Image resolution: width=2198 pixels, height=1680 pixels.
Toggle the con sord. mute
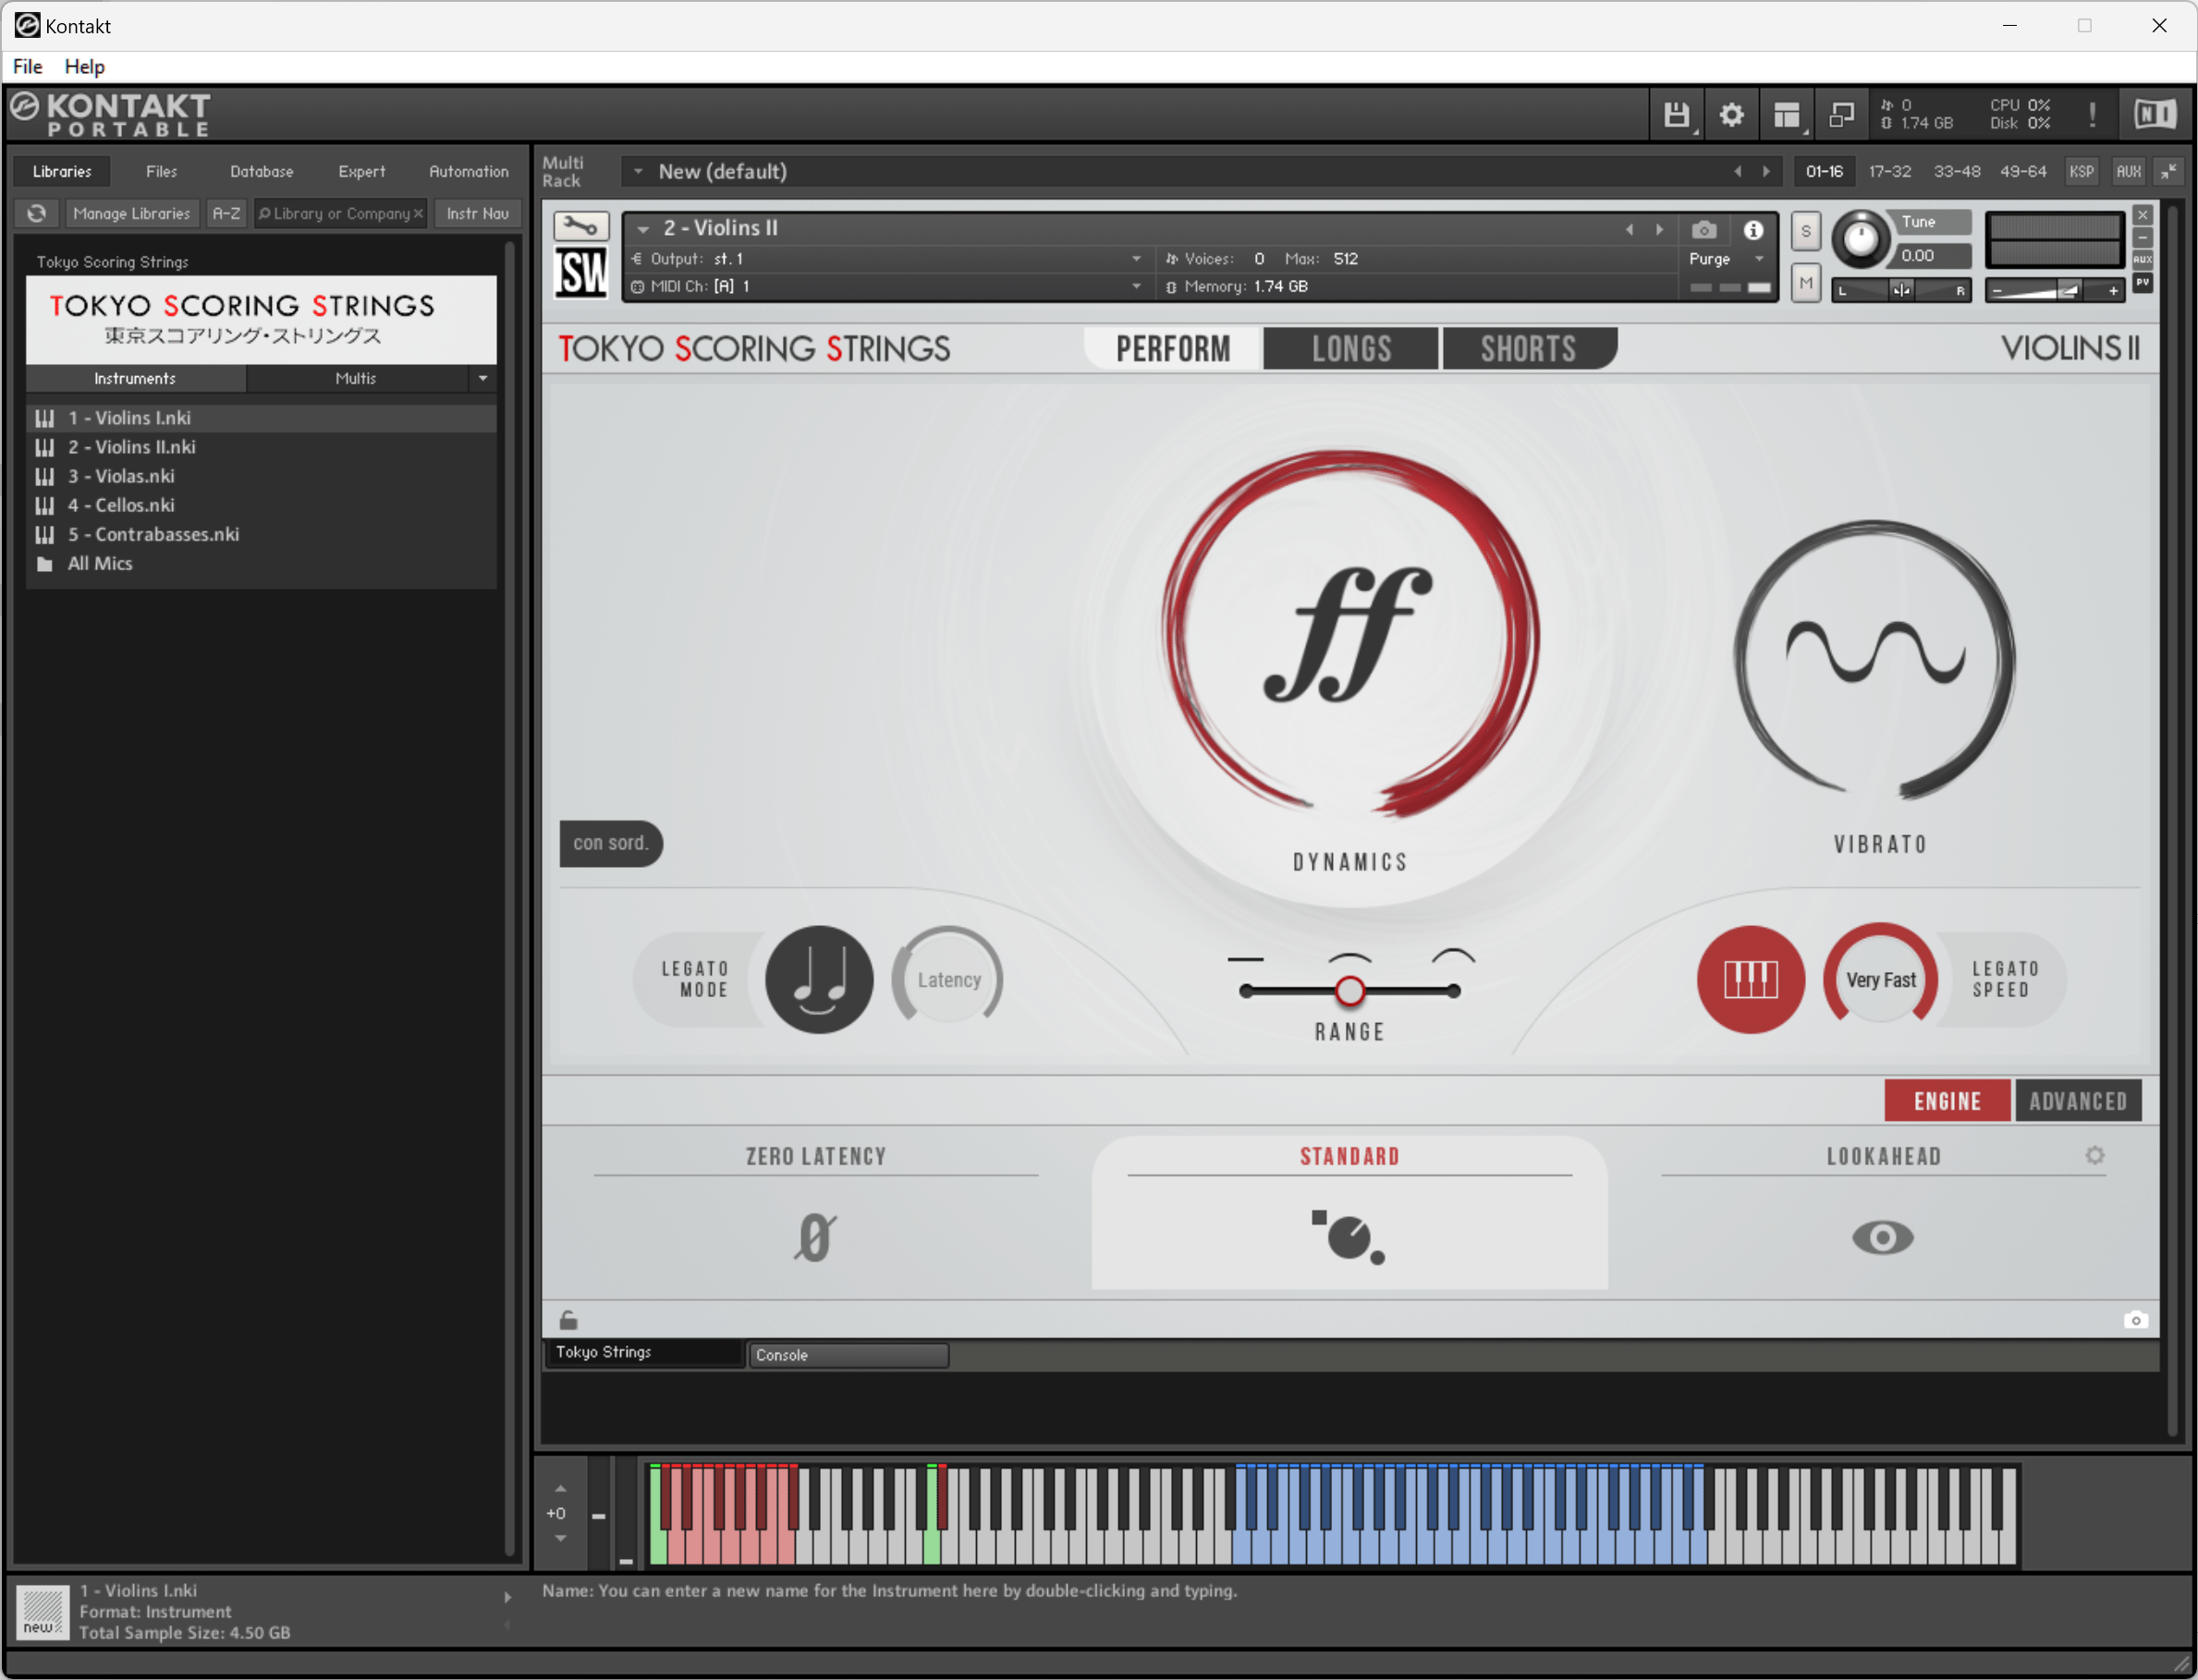[611, 843]
